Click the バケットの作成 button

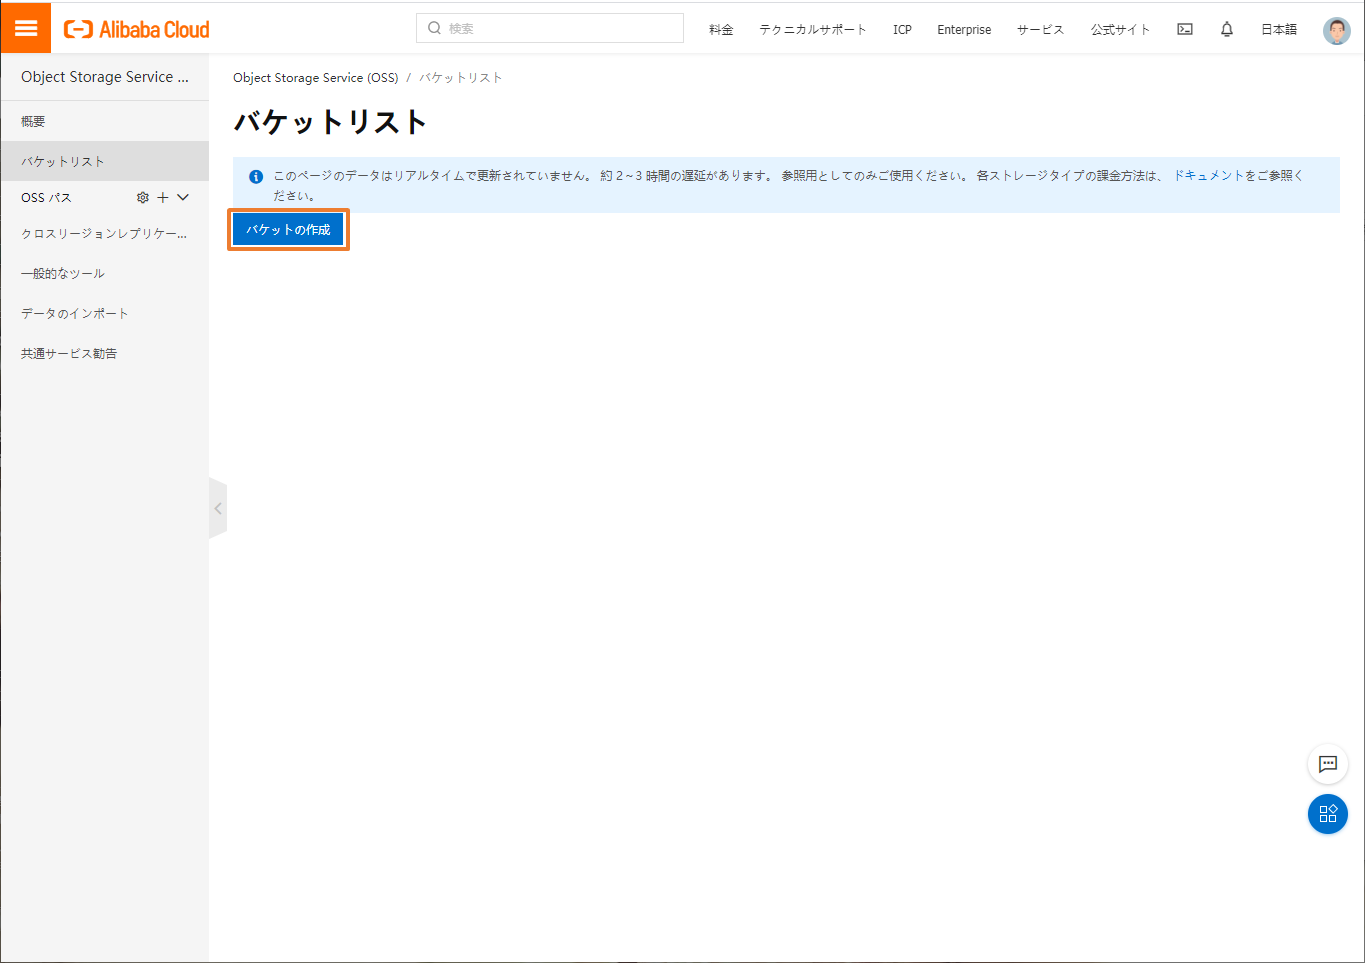[288, 229]
